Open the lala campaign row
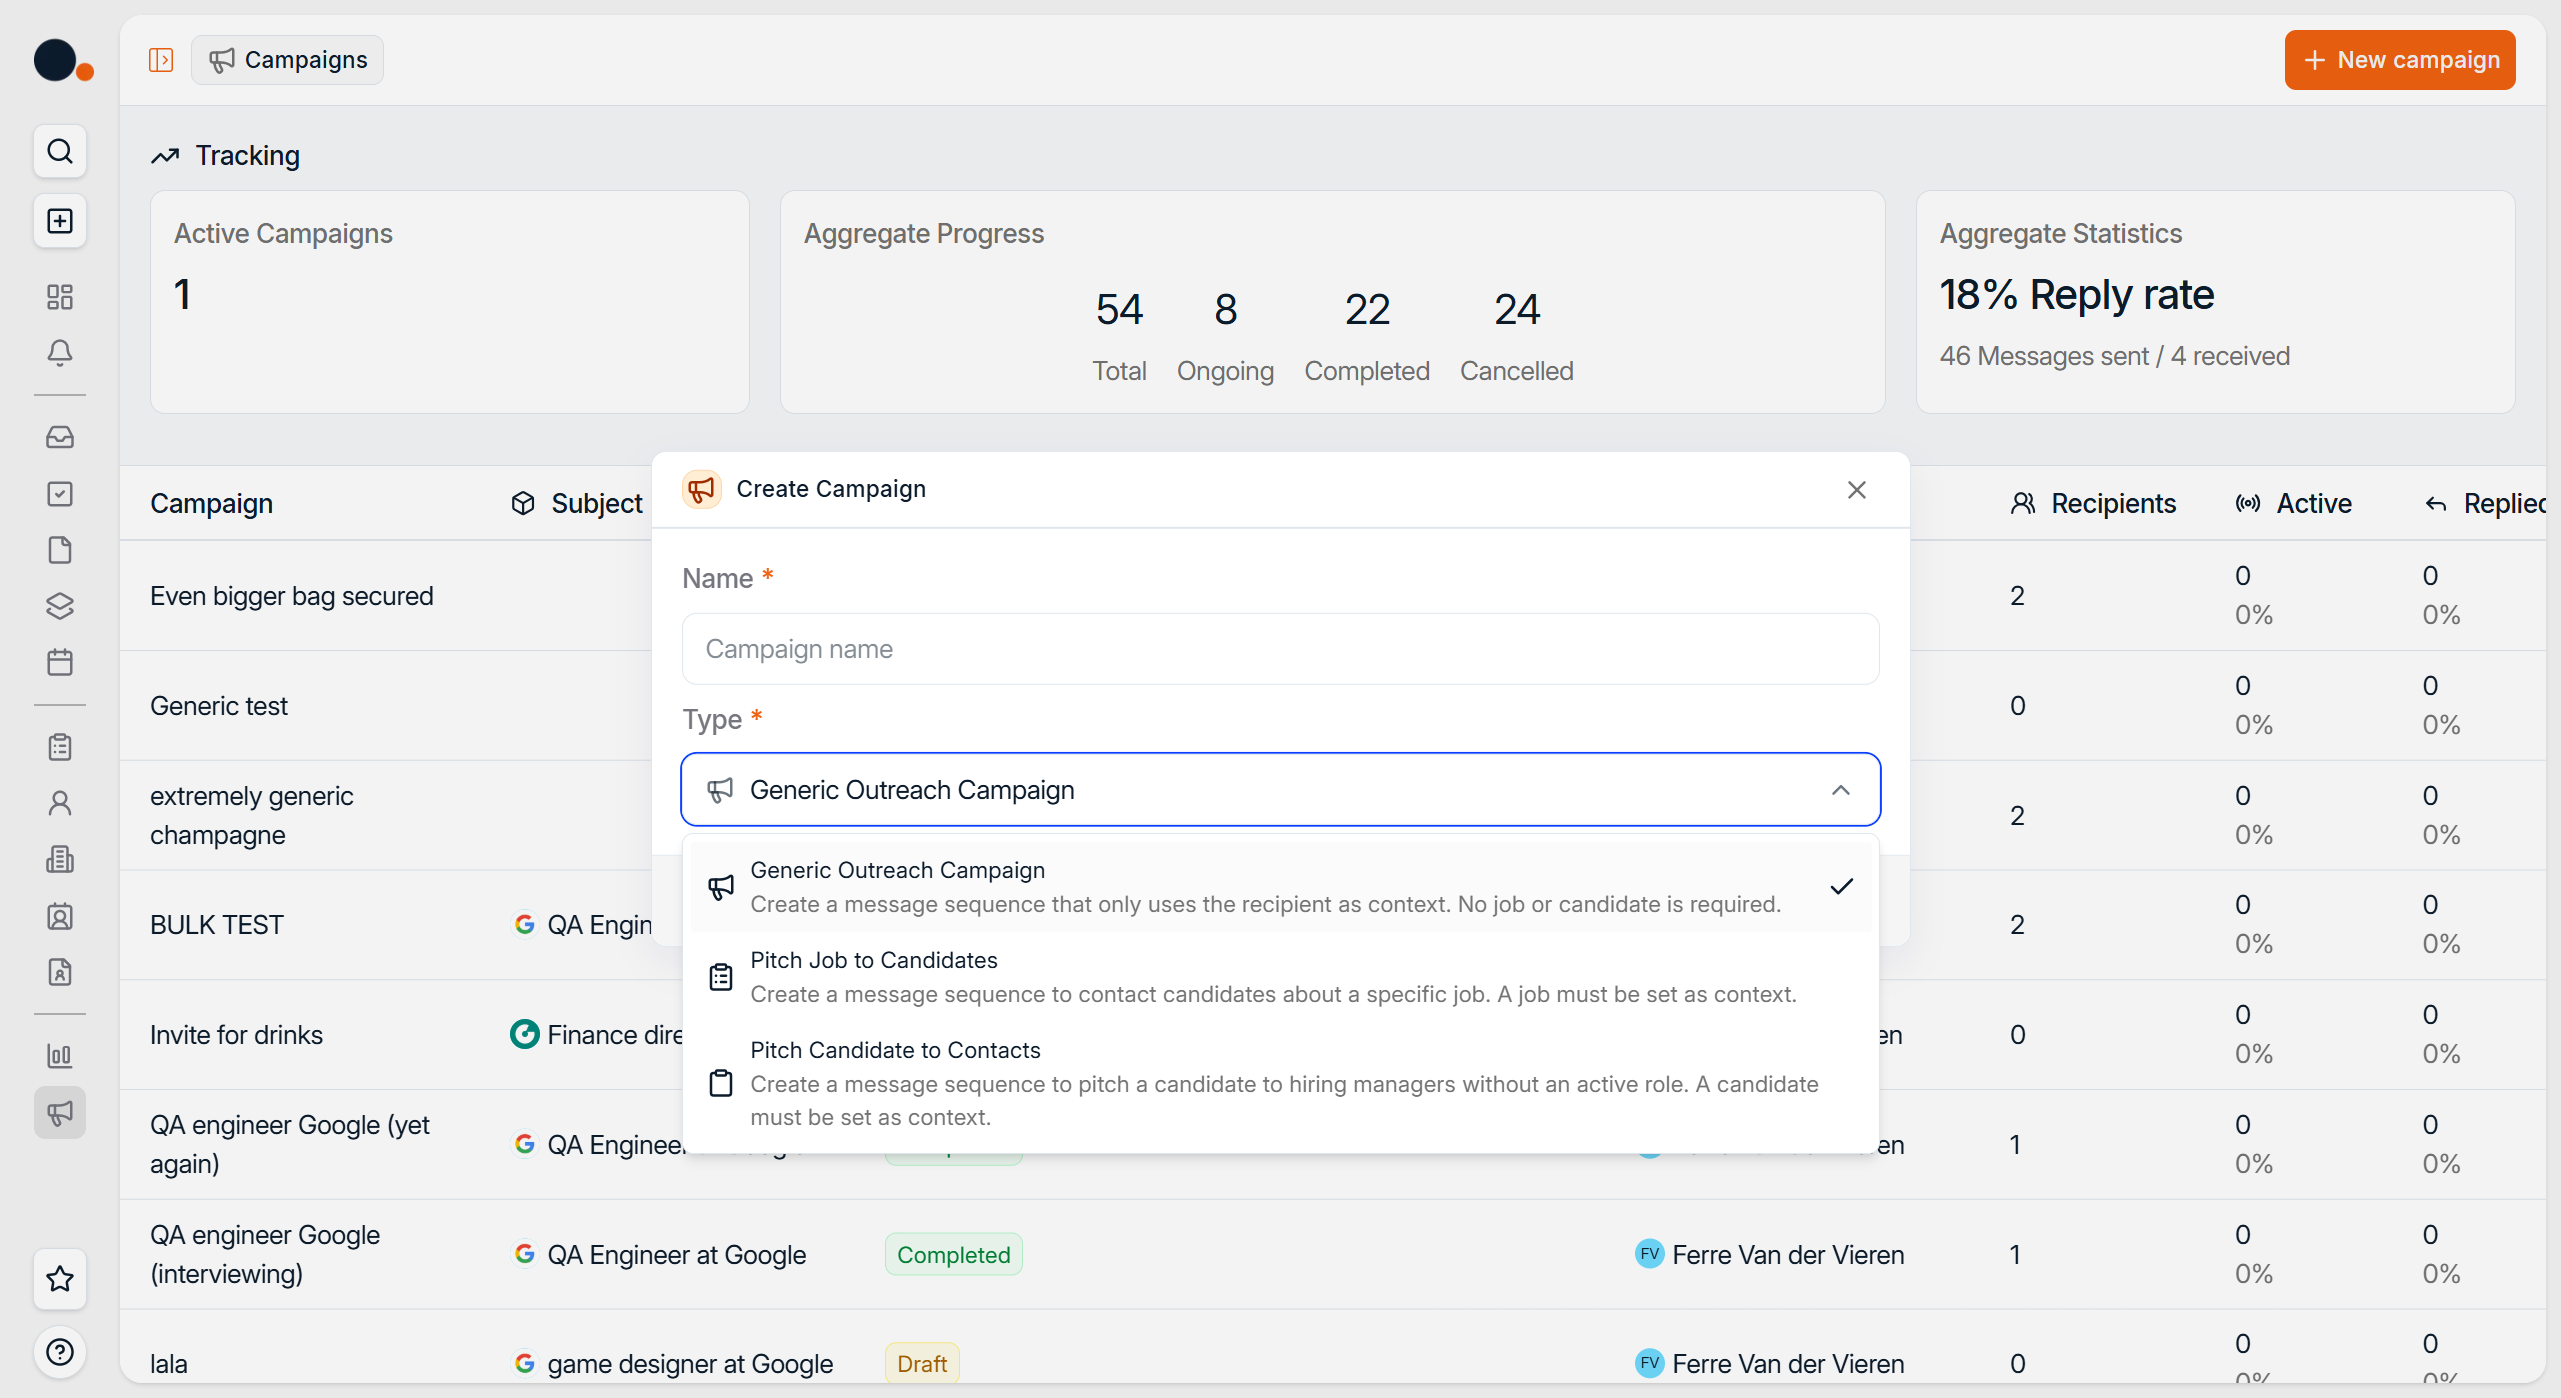The image size is (2561, 1398). [169, 1363]
